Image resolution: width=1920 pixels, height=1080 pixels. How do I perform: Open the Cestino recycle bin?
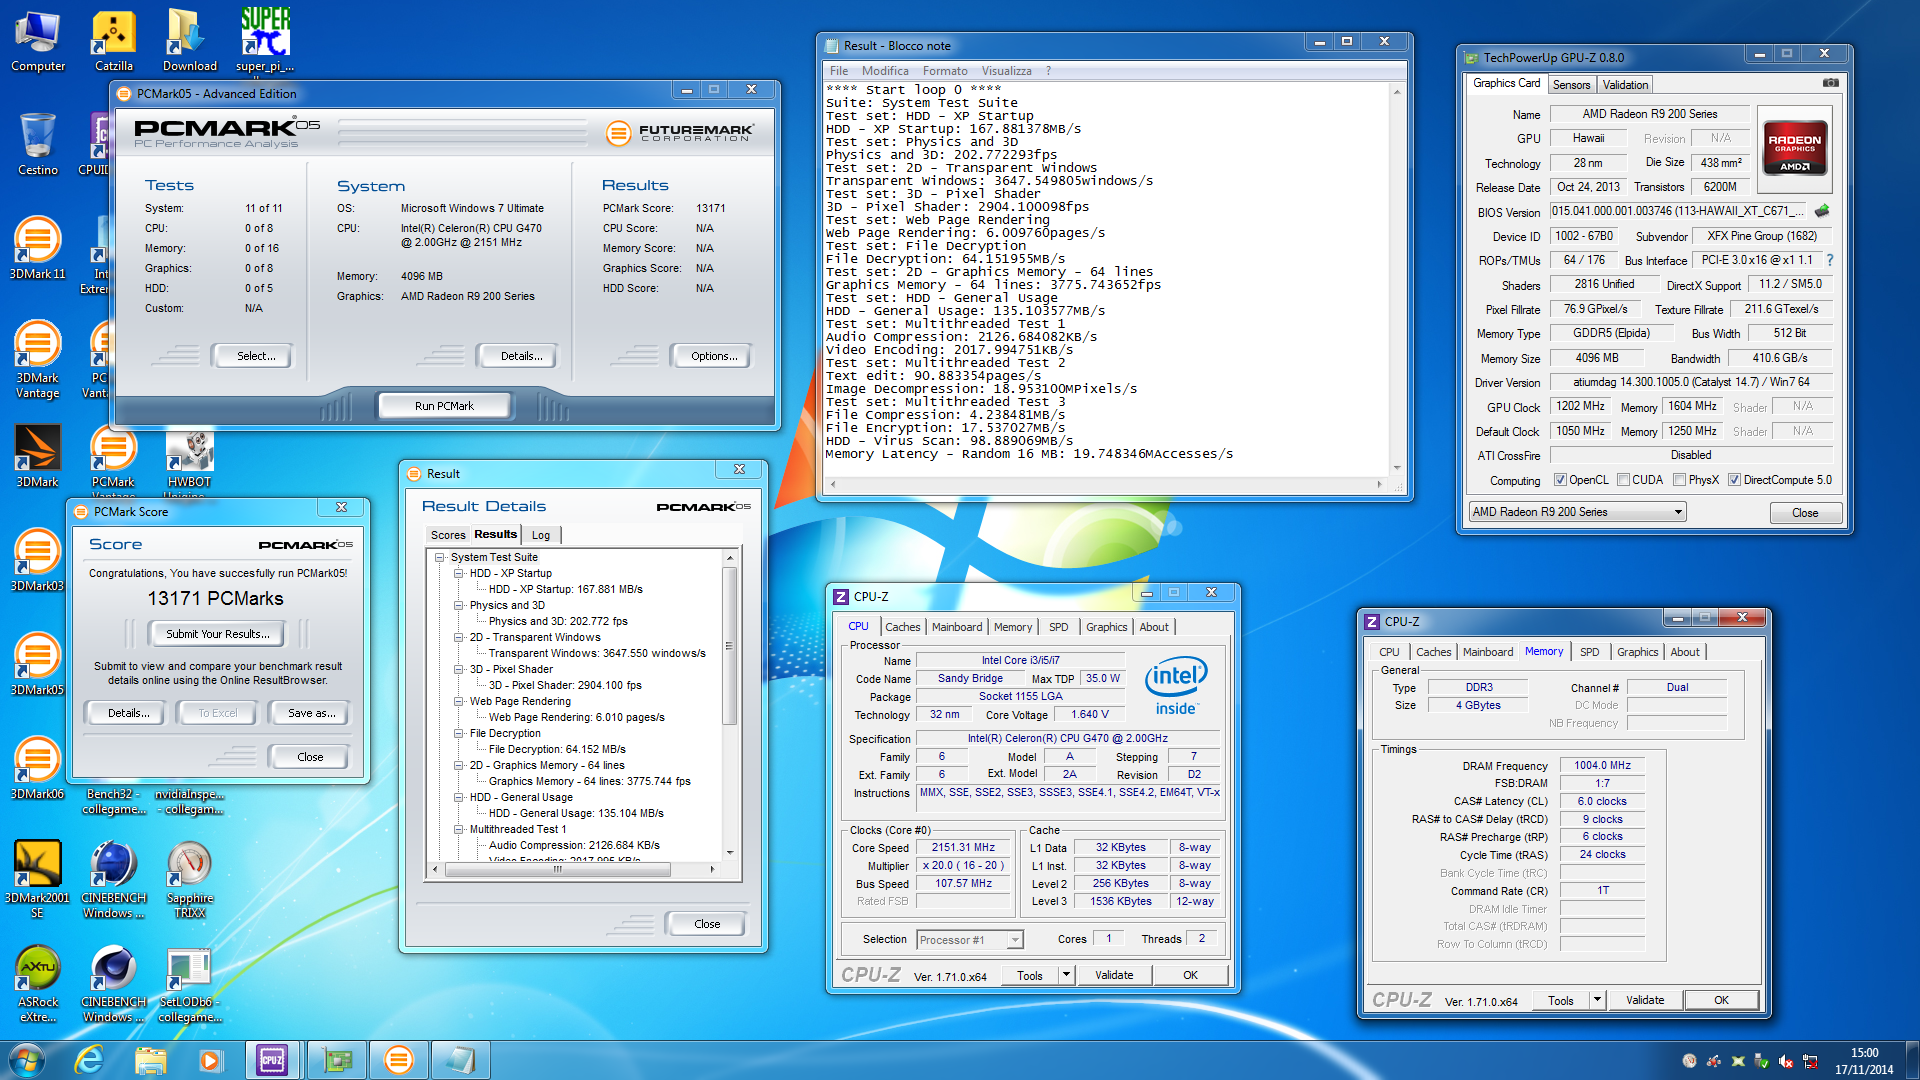point(38,145)
